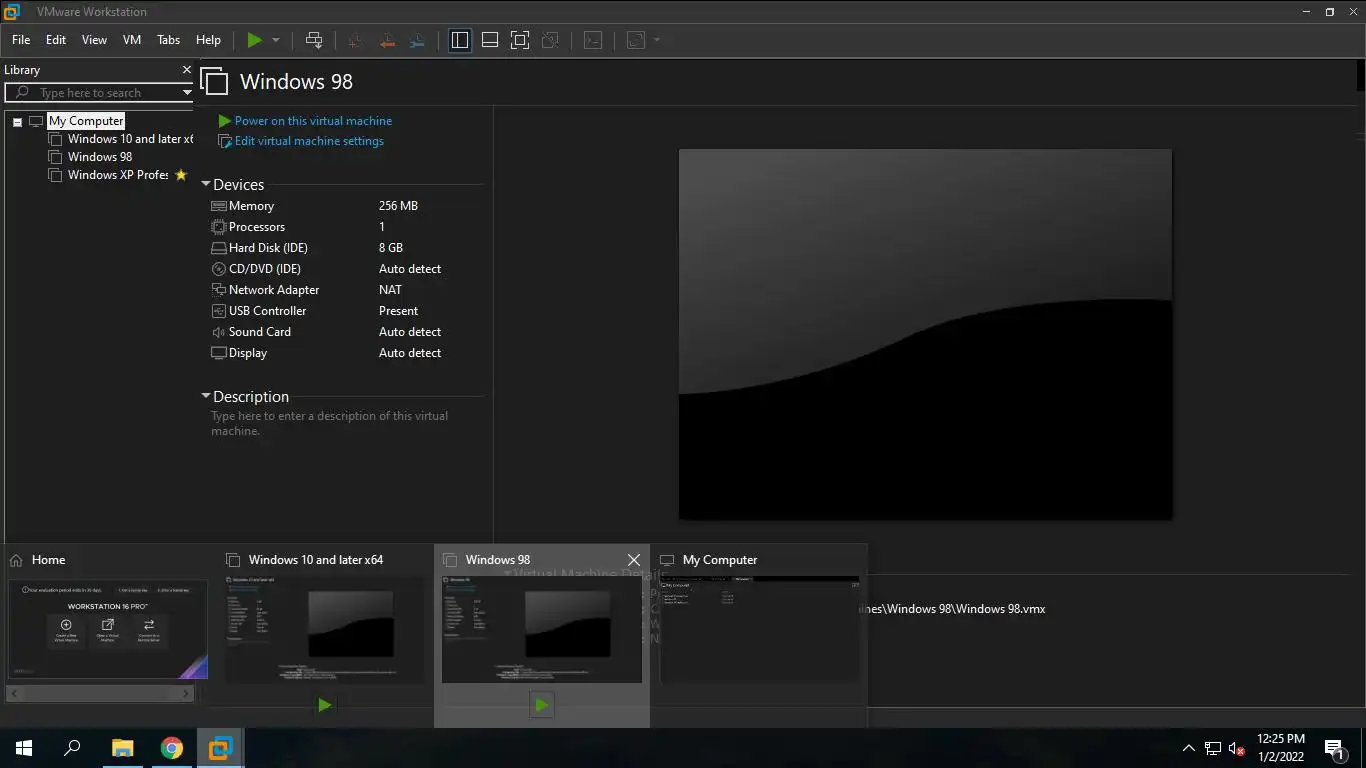This screenshot has width=1366, height=768.
Task: Close the Library panel
Action: (186, 69)
